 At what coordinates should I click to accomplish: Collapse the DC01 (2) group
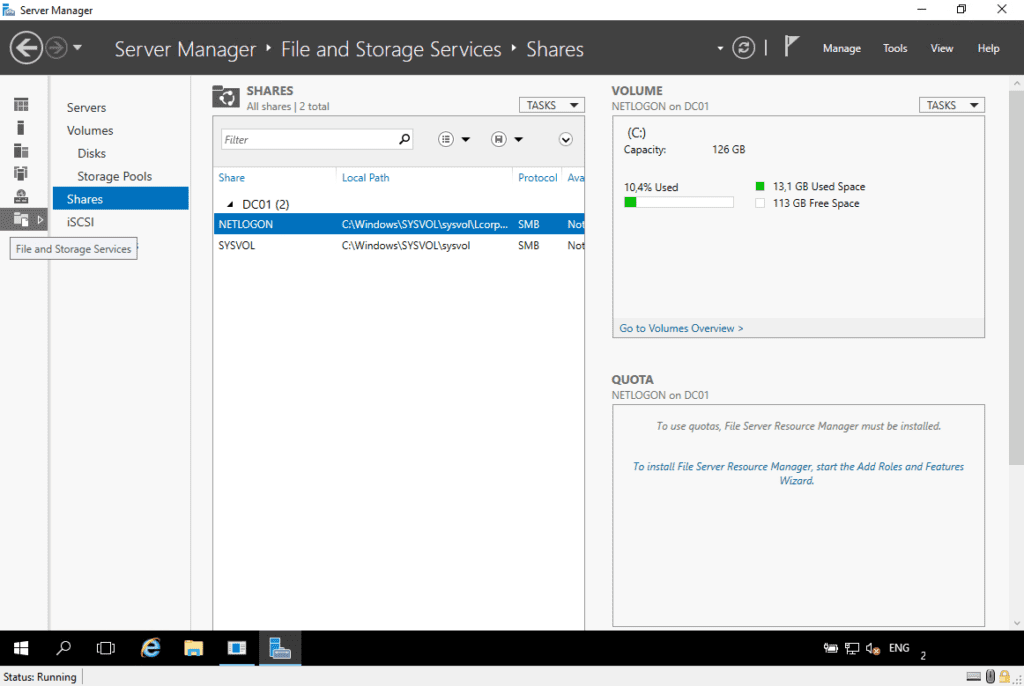point(230,204)
